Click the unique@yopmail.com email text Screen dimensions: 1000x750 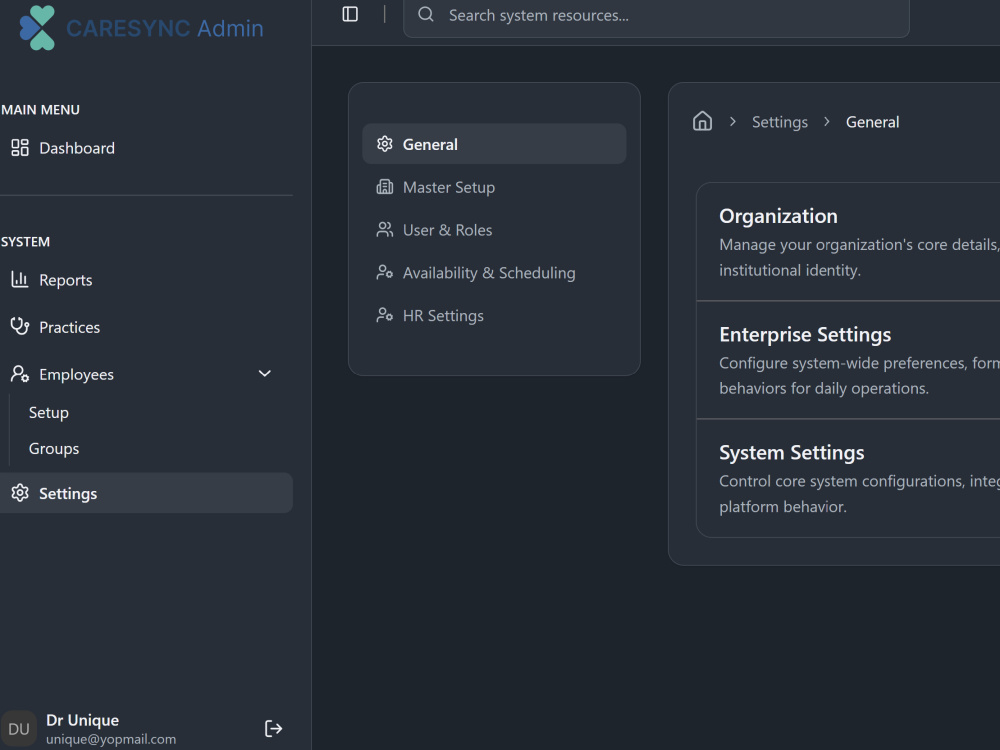coord(111,739)
